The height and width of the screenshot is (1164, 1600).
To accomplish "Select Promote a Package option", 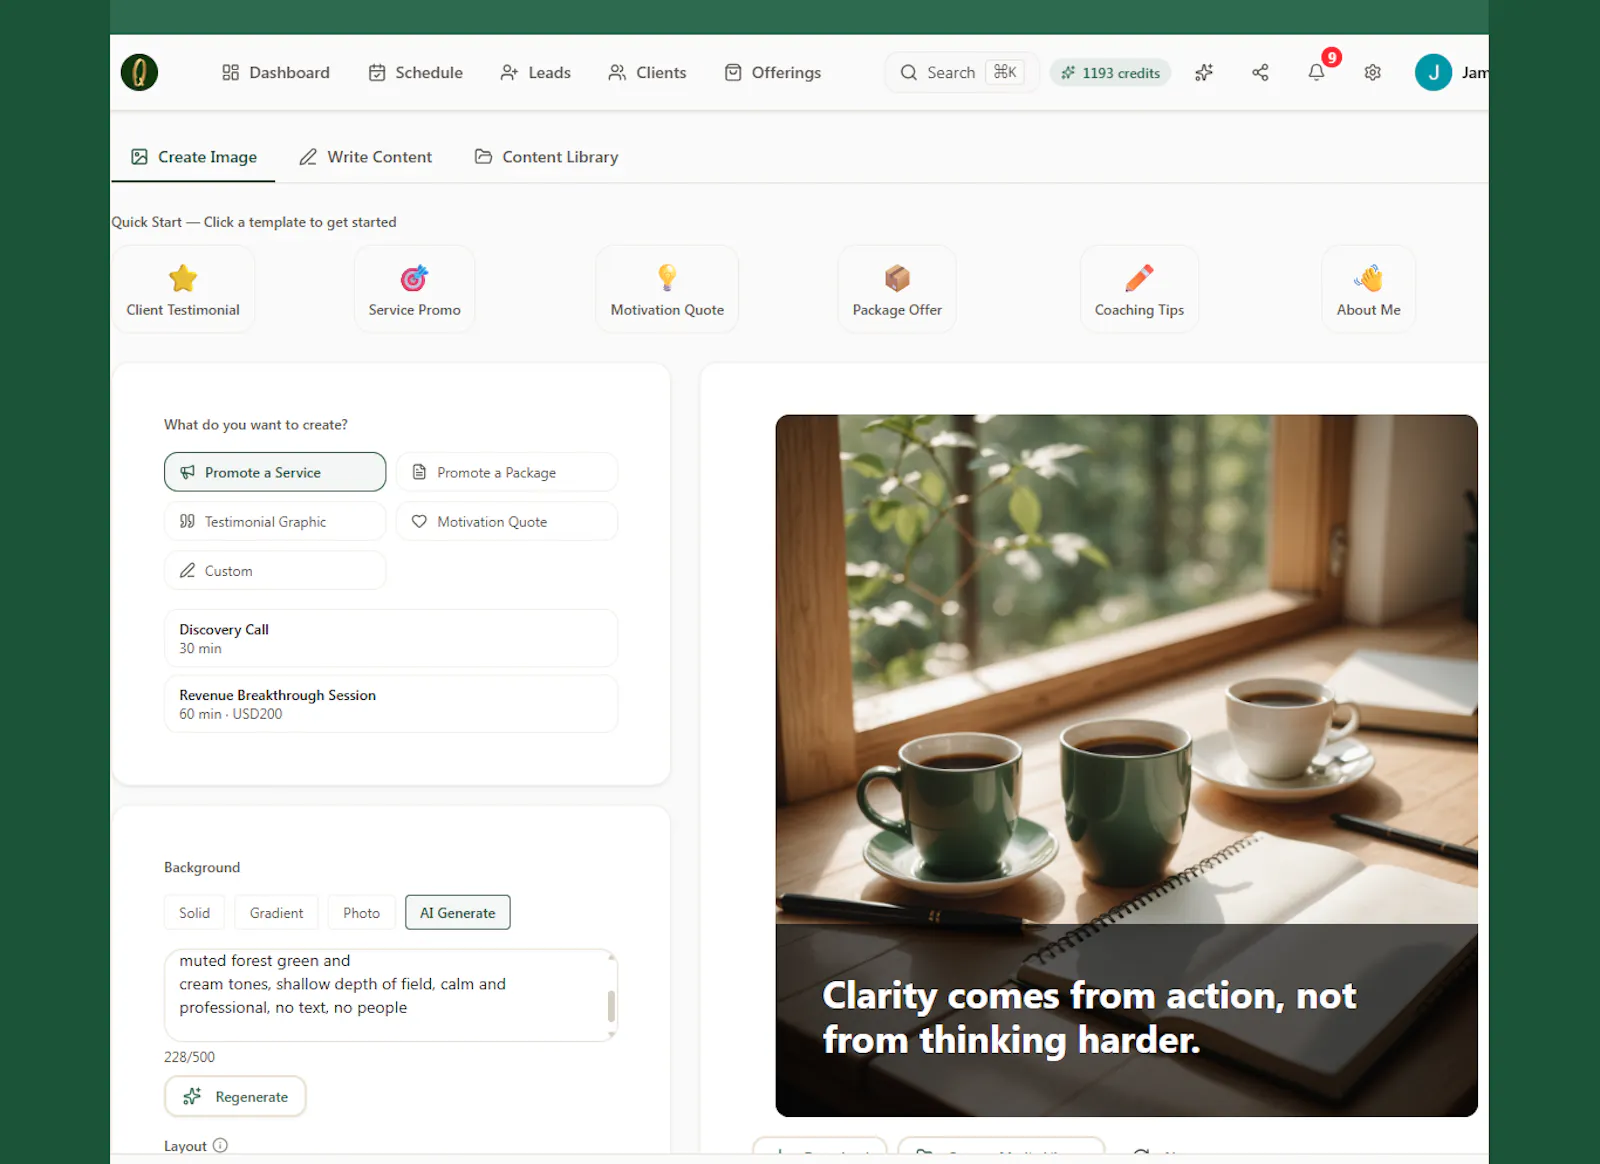I will (507, 472).
